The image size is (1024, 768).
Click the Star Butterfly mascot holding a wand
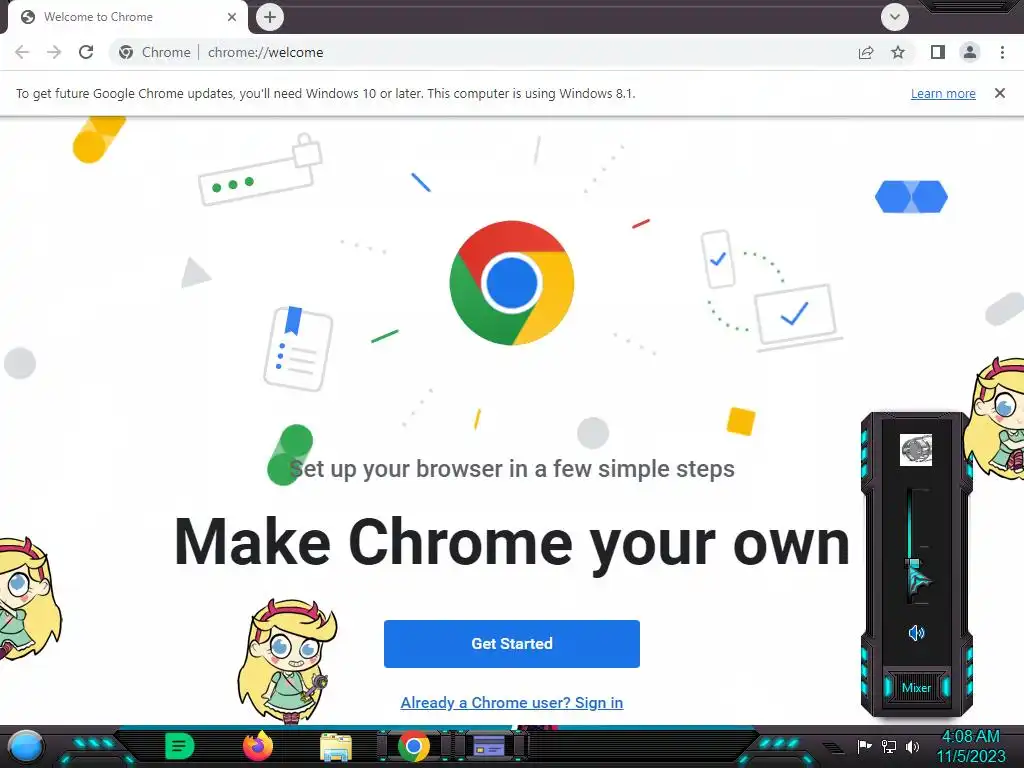(287, 661)
